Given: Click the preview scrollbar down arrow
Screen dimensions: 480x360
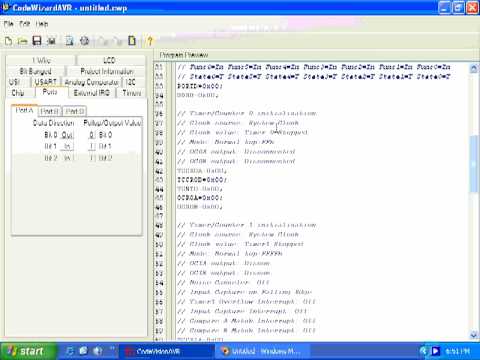Looking at the screenshot, I should pos(474,335).
